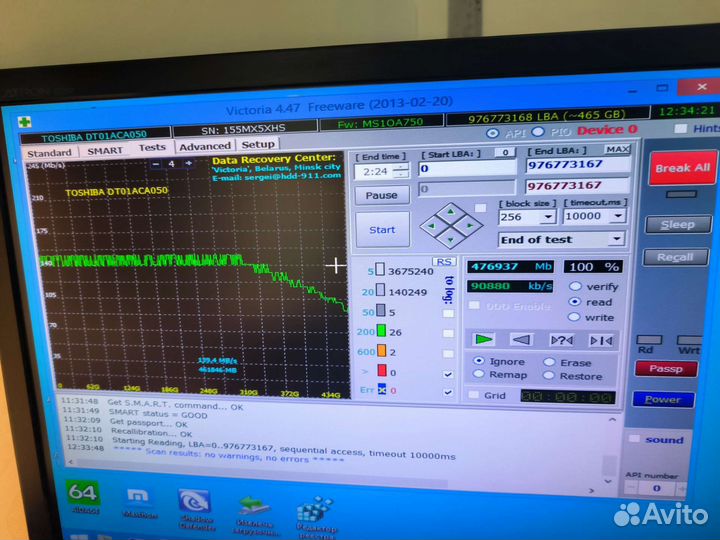Viewport: 720px width, 540px height.
Task: Click the Start LBA input field
Action: click(466, 169)
